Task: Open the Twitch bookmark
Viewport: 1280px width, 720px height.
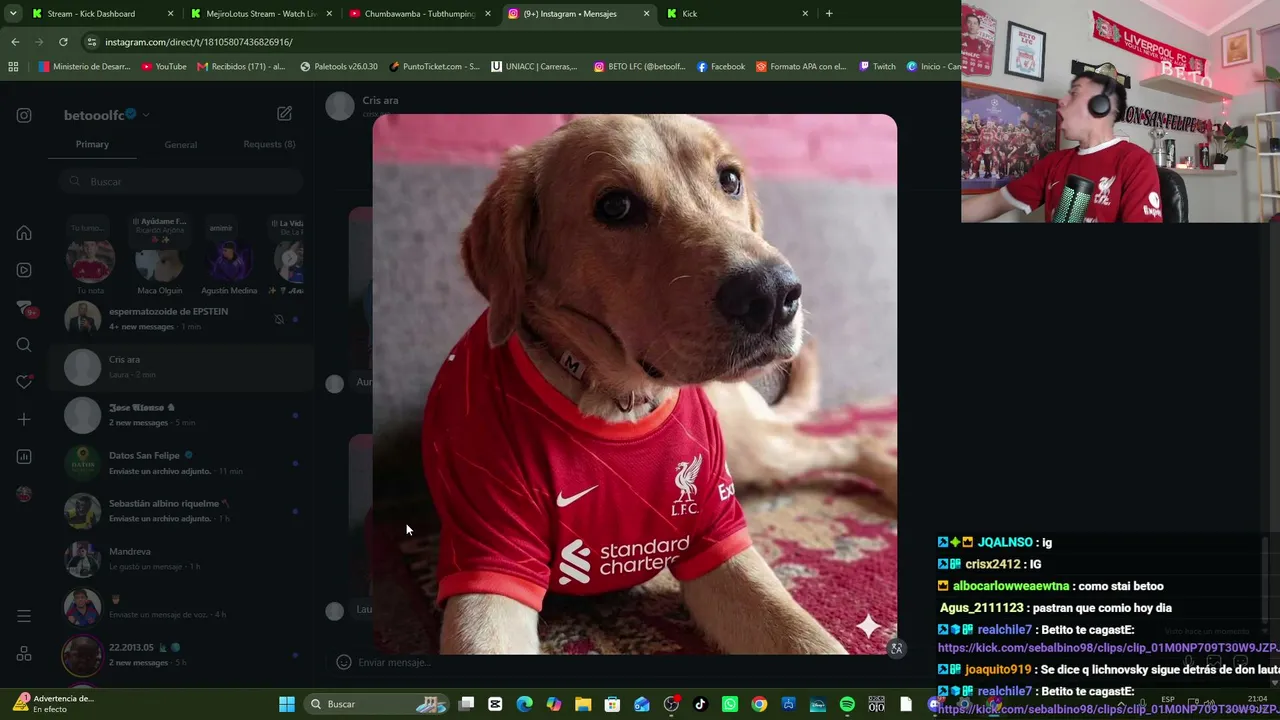Action: [877, 67]
